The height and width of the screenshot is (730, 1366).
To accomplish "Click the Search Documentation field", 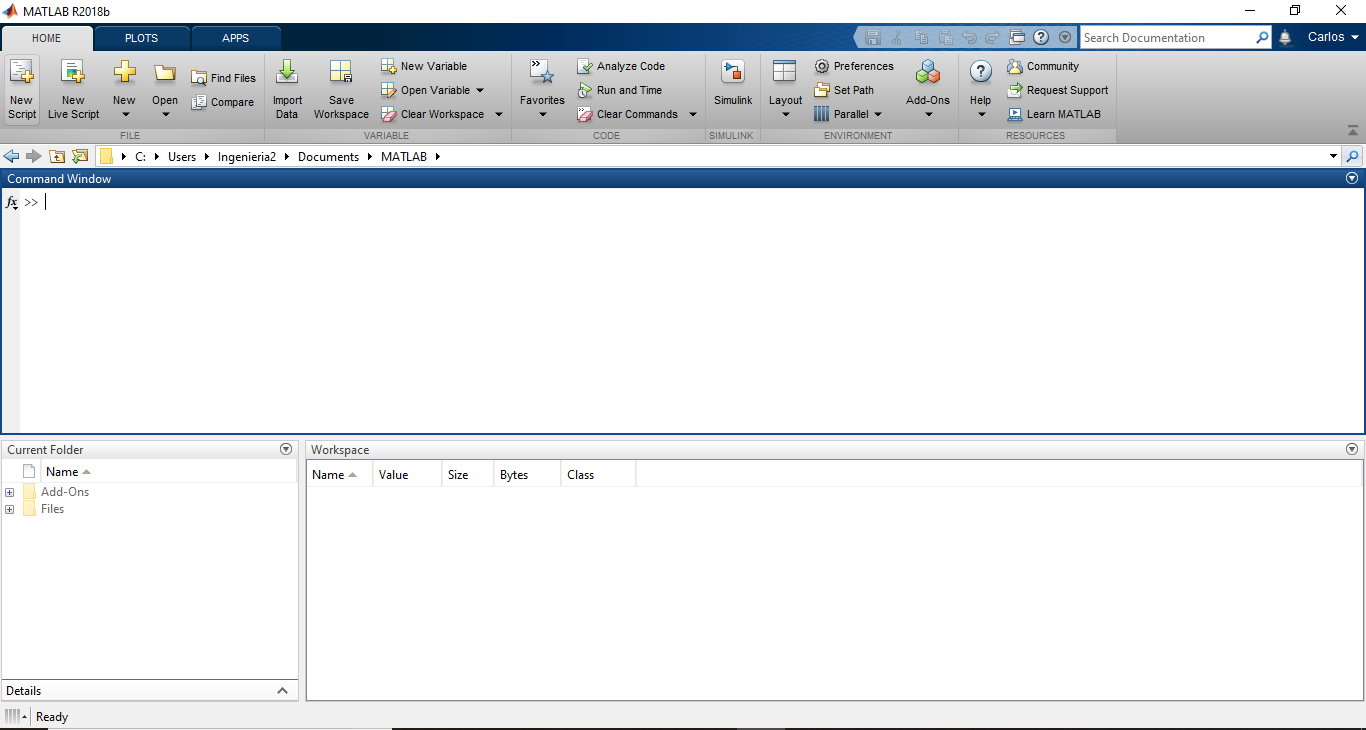I will 1170,37.
